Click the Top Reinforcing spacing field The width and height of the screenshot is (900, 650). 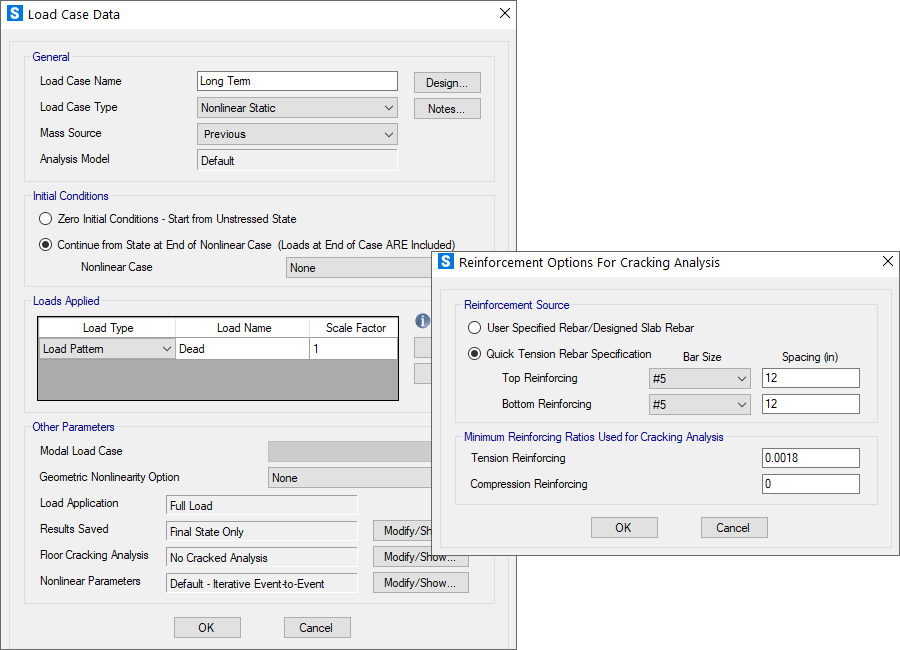pos(810,378)
